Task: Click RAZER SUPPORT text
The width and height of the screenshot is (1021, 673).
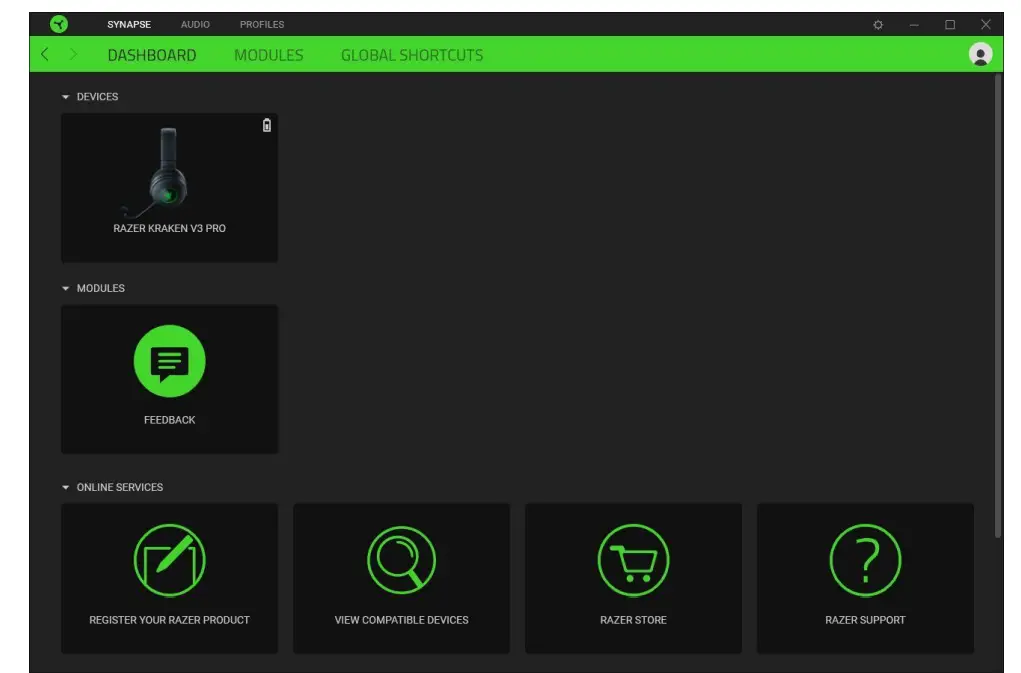Action: coord(865,620)
